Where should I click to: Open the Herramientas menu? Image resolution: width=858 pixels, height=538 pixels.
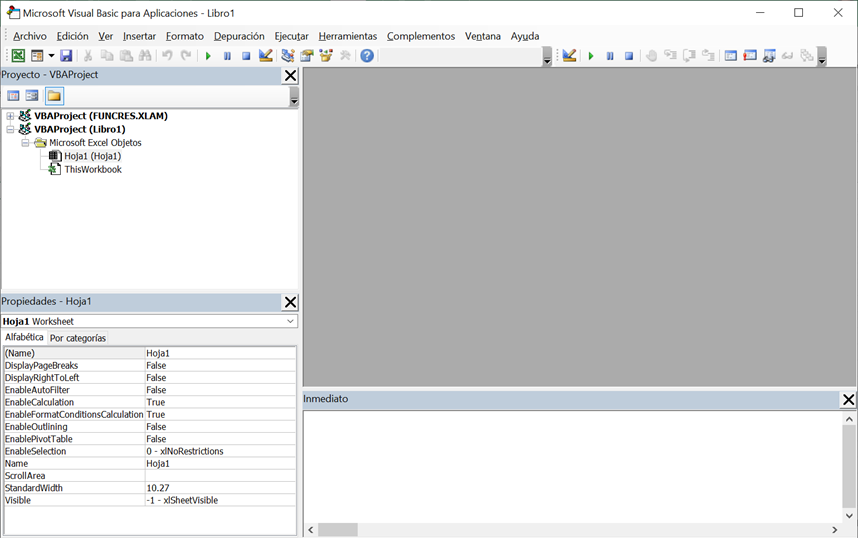[x=347, y=36]
